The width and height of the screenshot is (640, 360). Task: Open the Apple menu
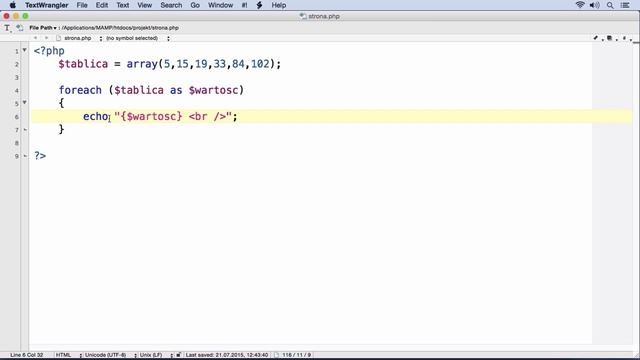click(x=13, y=5)
